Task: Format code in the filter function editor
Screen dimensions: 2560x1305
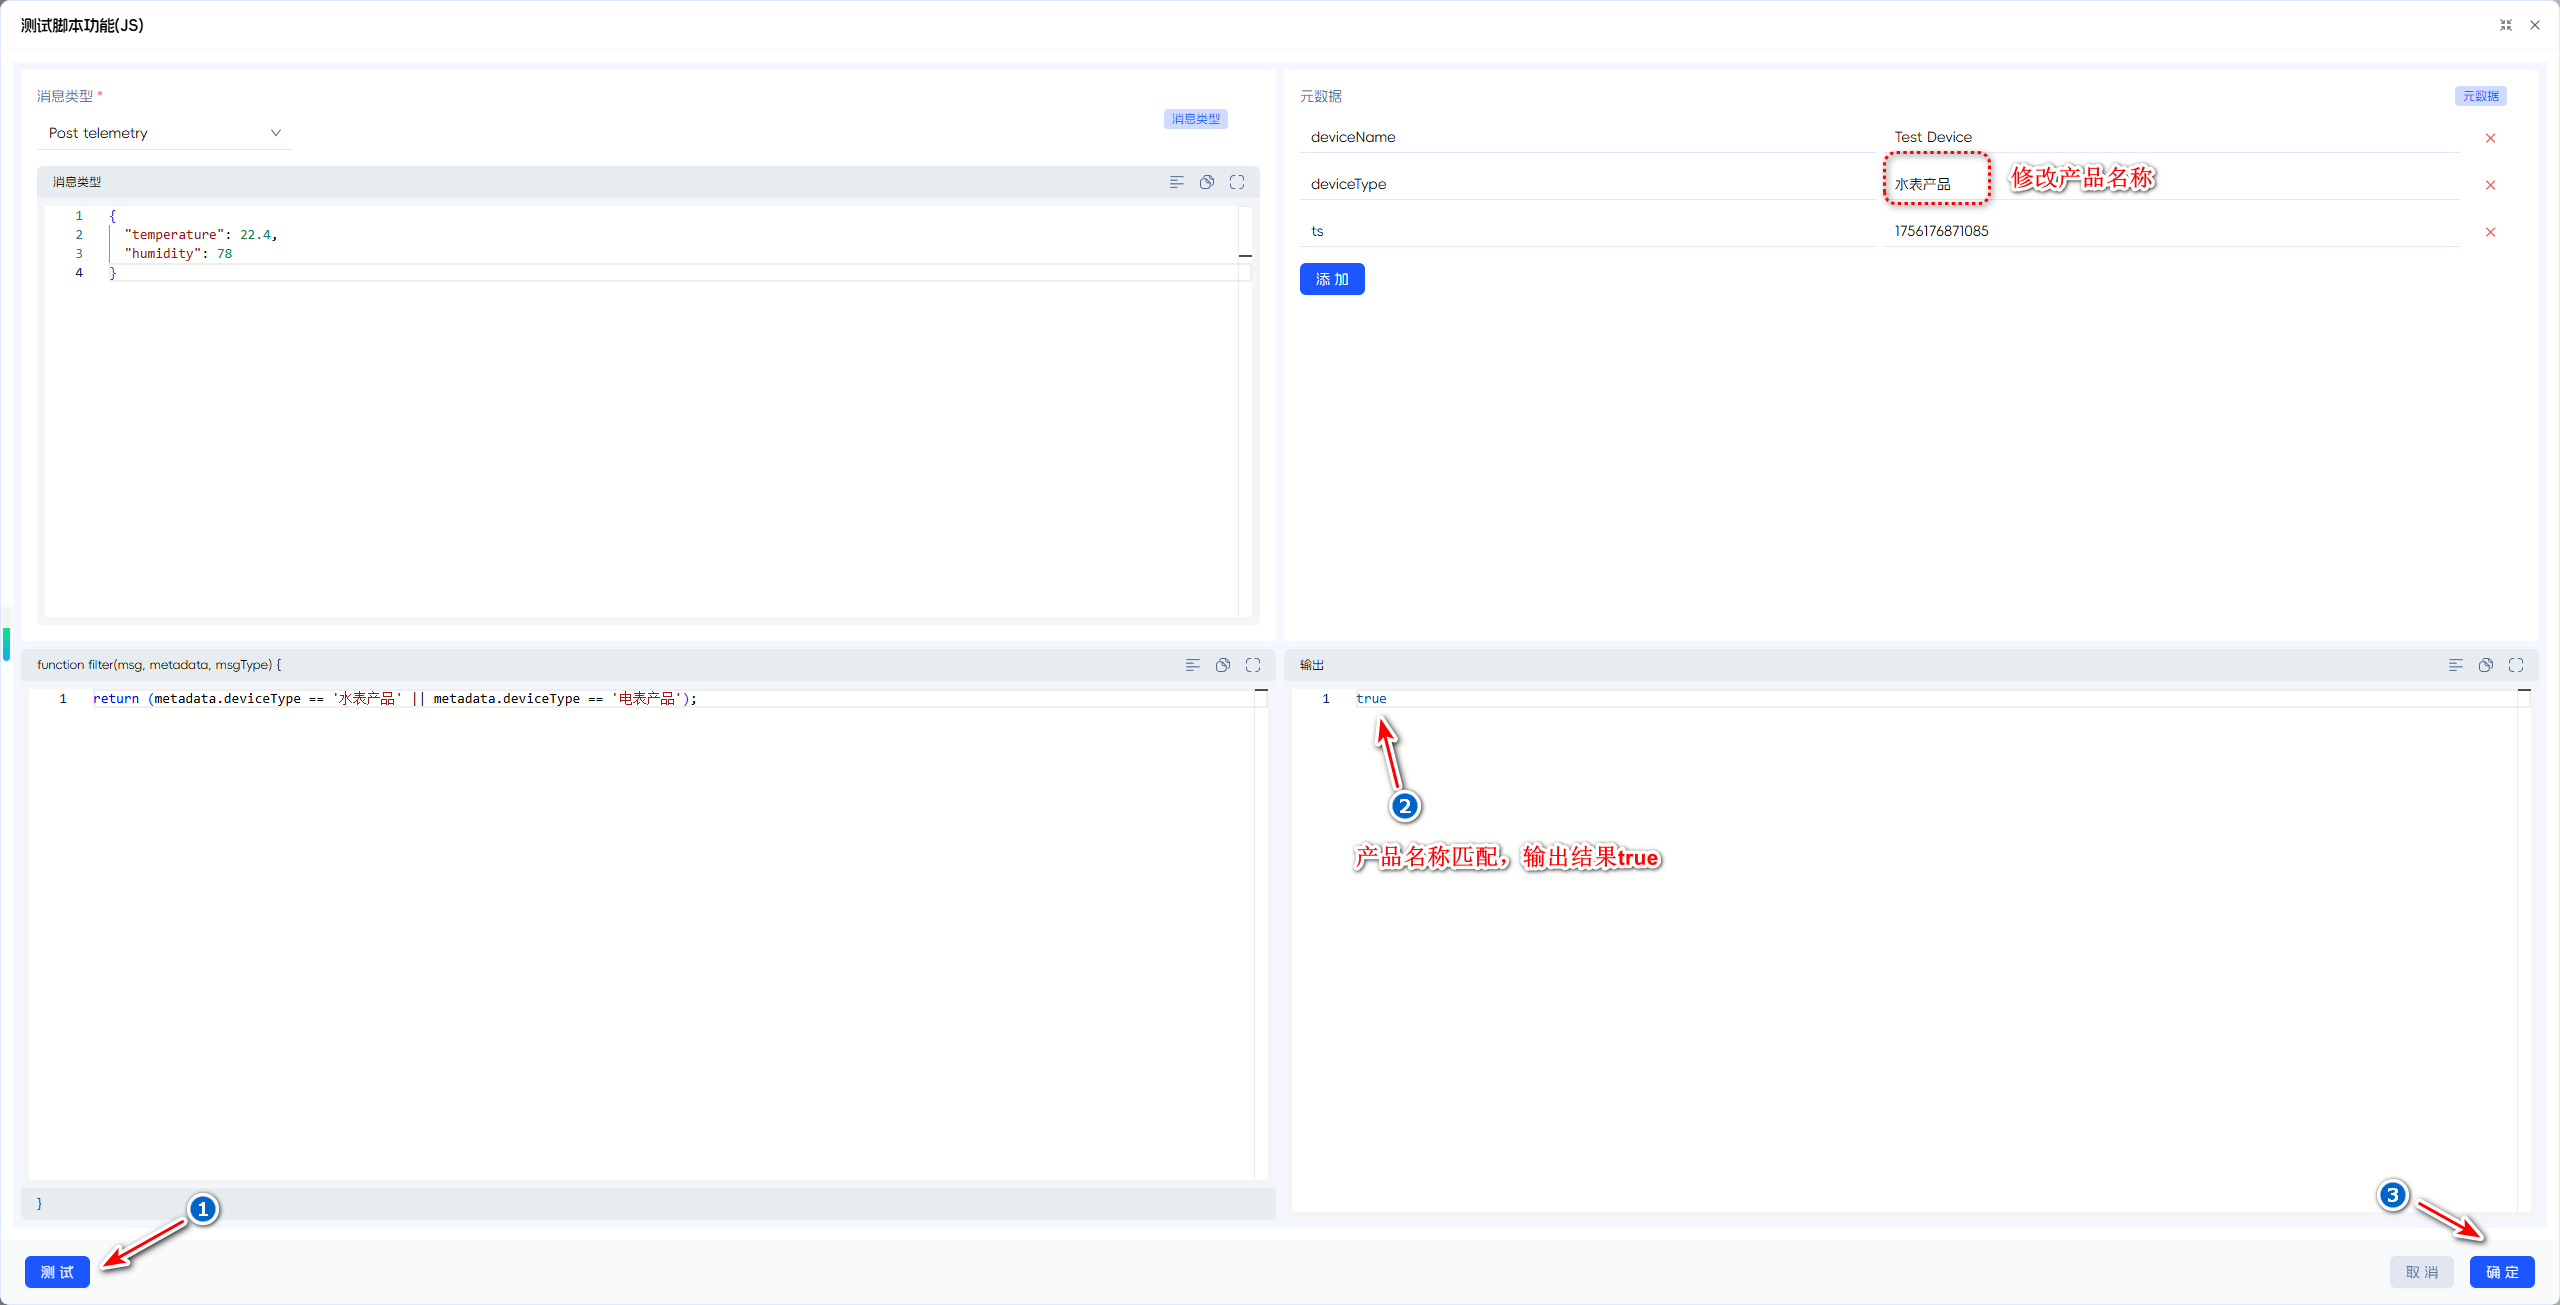Action: [1192, 665]
